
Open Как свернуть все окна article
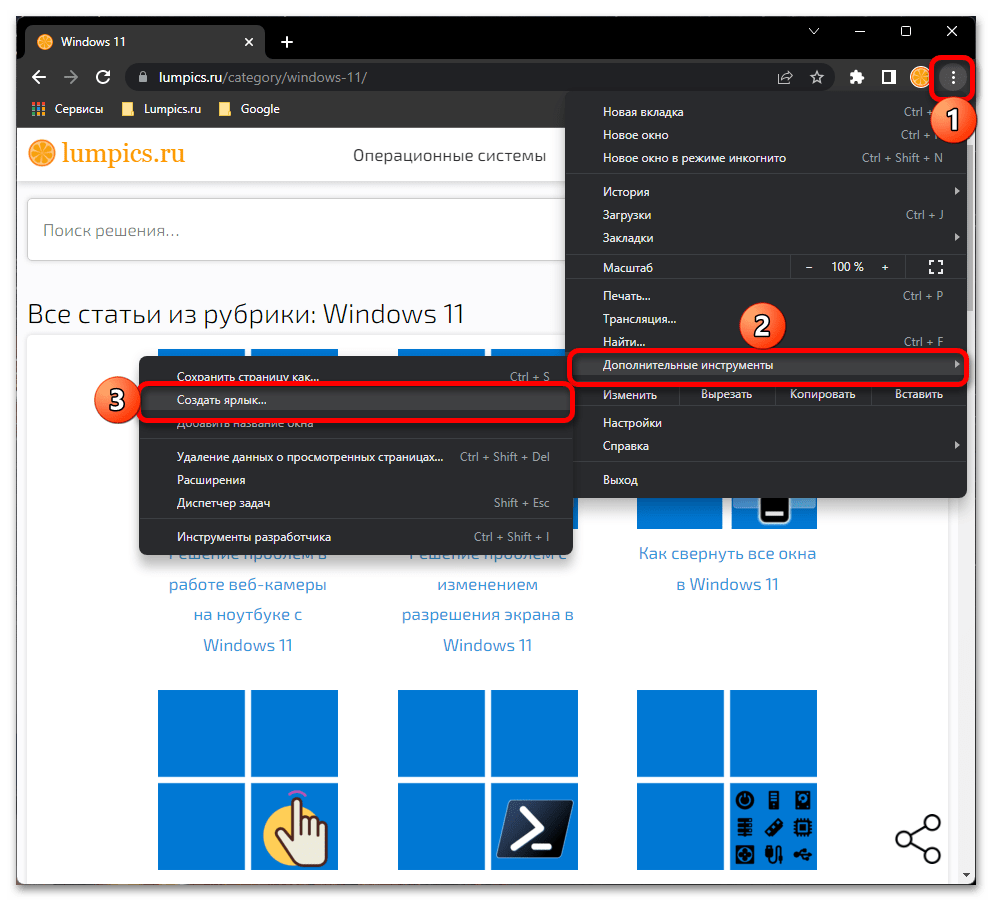tap(727, 569)
